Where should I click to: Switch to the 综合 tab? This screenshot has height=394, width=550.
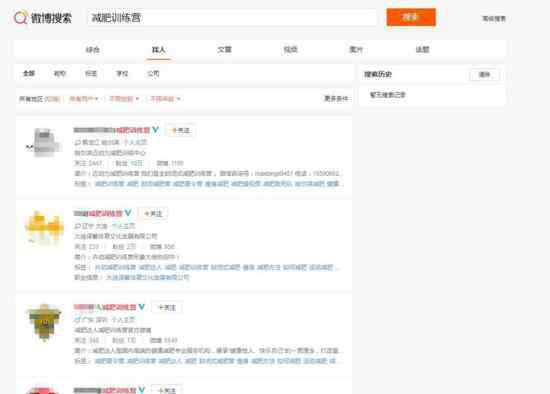(x=93, y=49)
